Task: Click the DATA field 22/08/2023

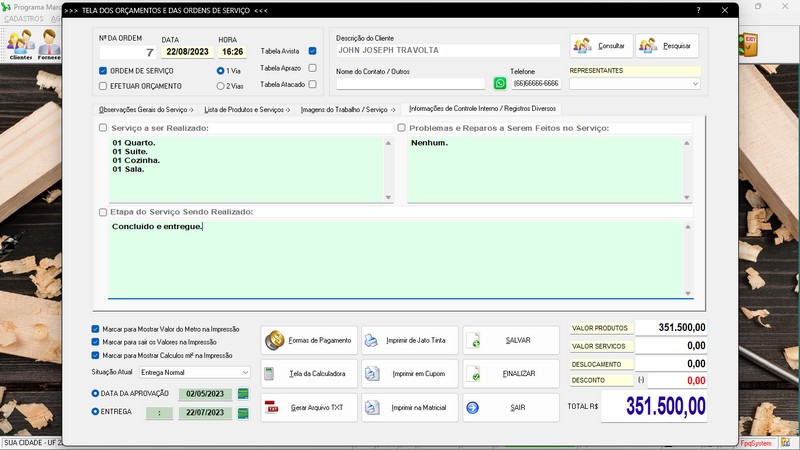Action: coord(187,52)
